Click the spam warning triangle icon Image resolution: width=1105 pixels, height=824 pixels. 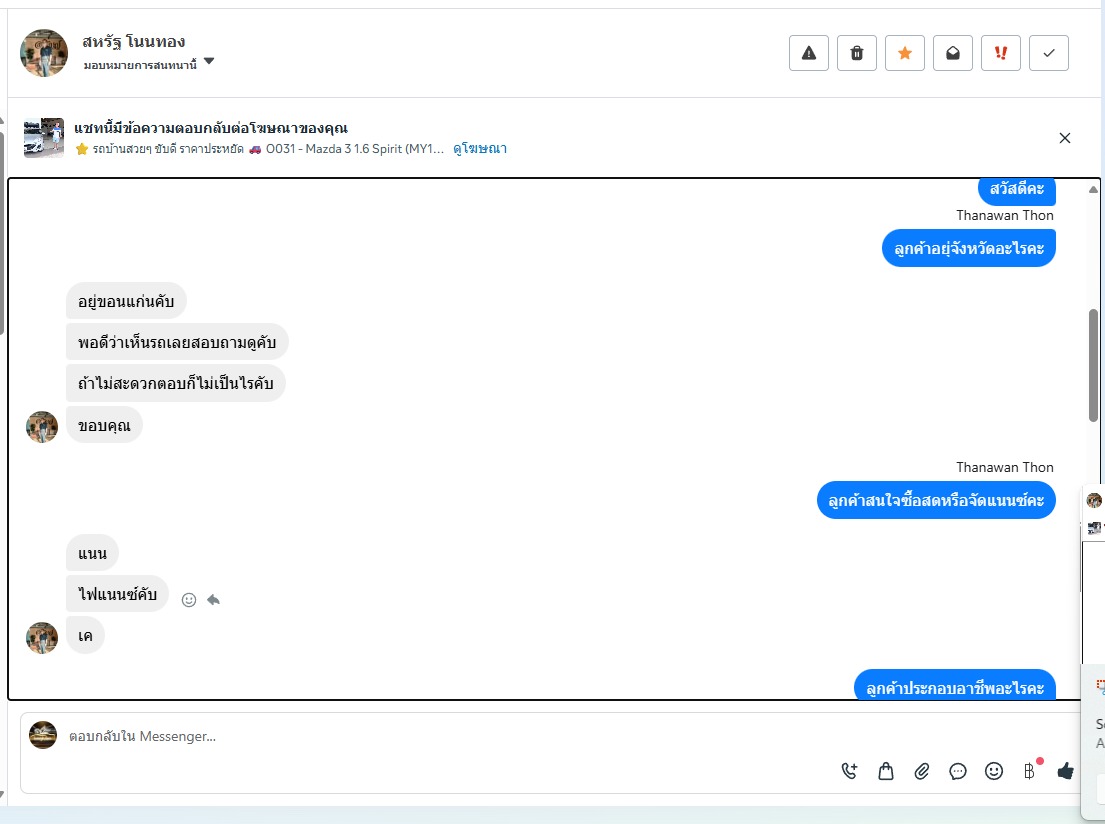coord(809,53)
